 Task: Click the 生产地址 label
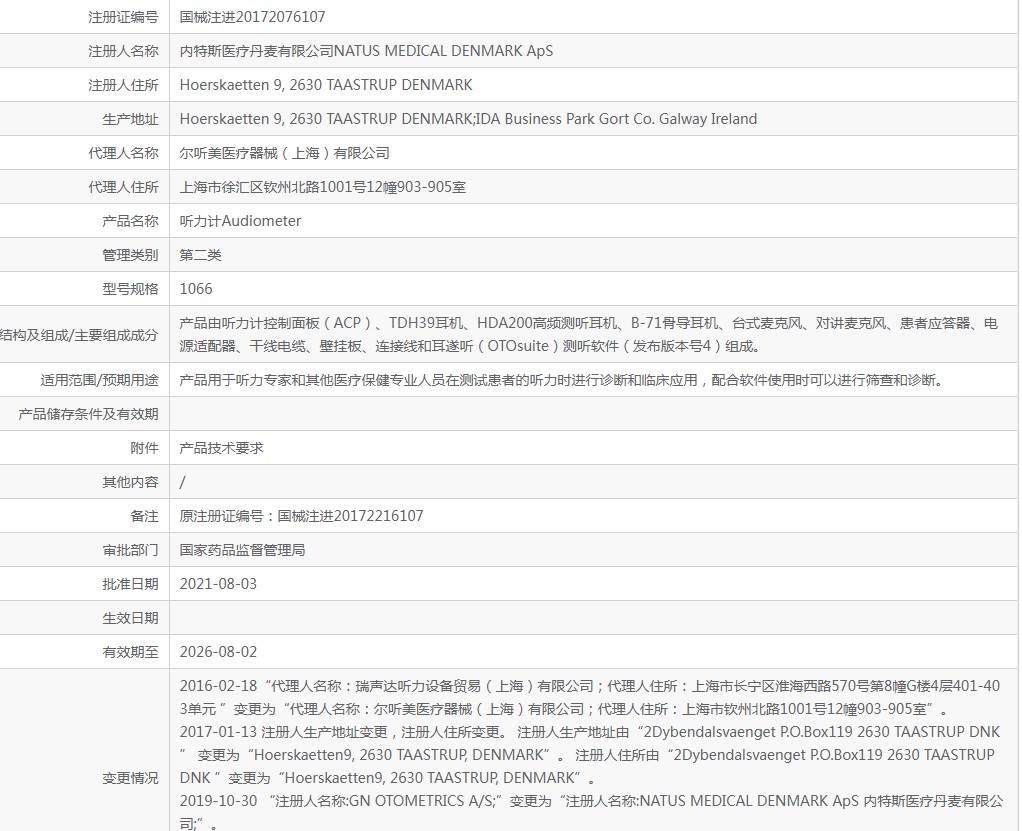(130, 119)
